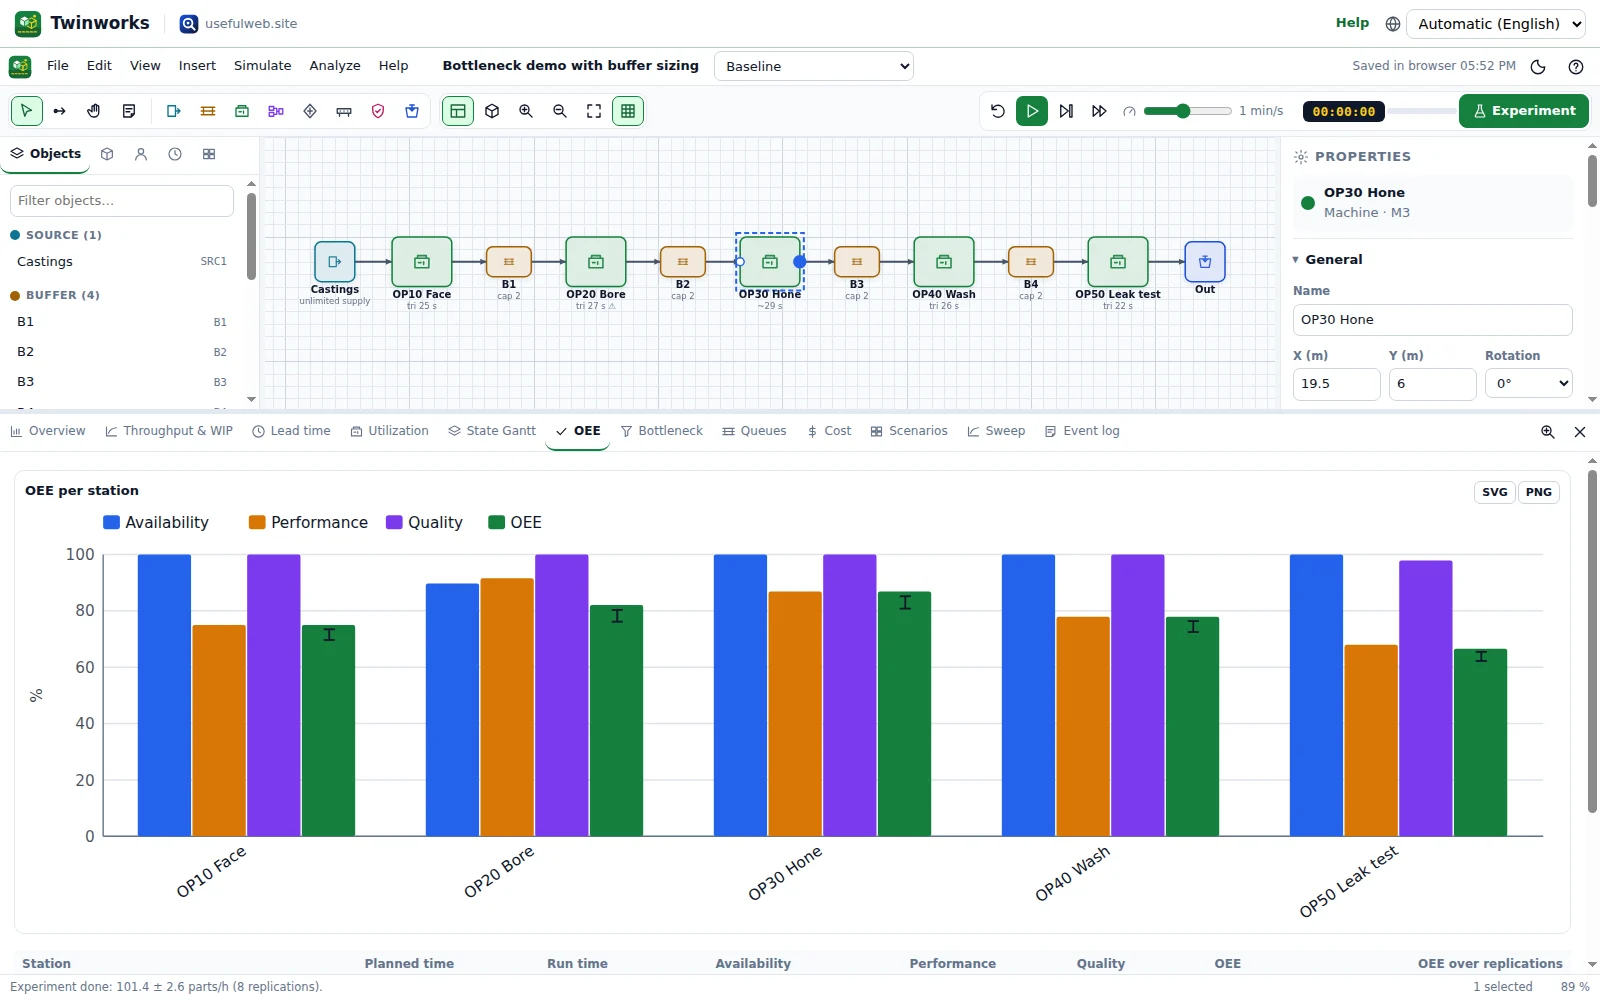This screenshot has height=1000, width=1600.
Task: Toggle dark mode moon icon
Action: [x=1538, y=67]
